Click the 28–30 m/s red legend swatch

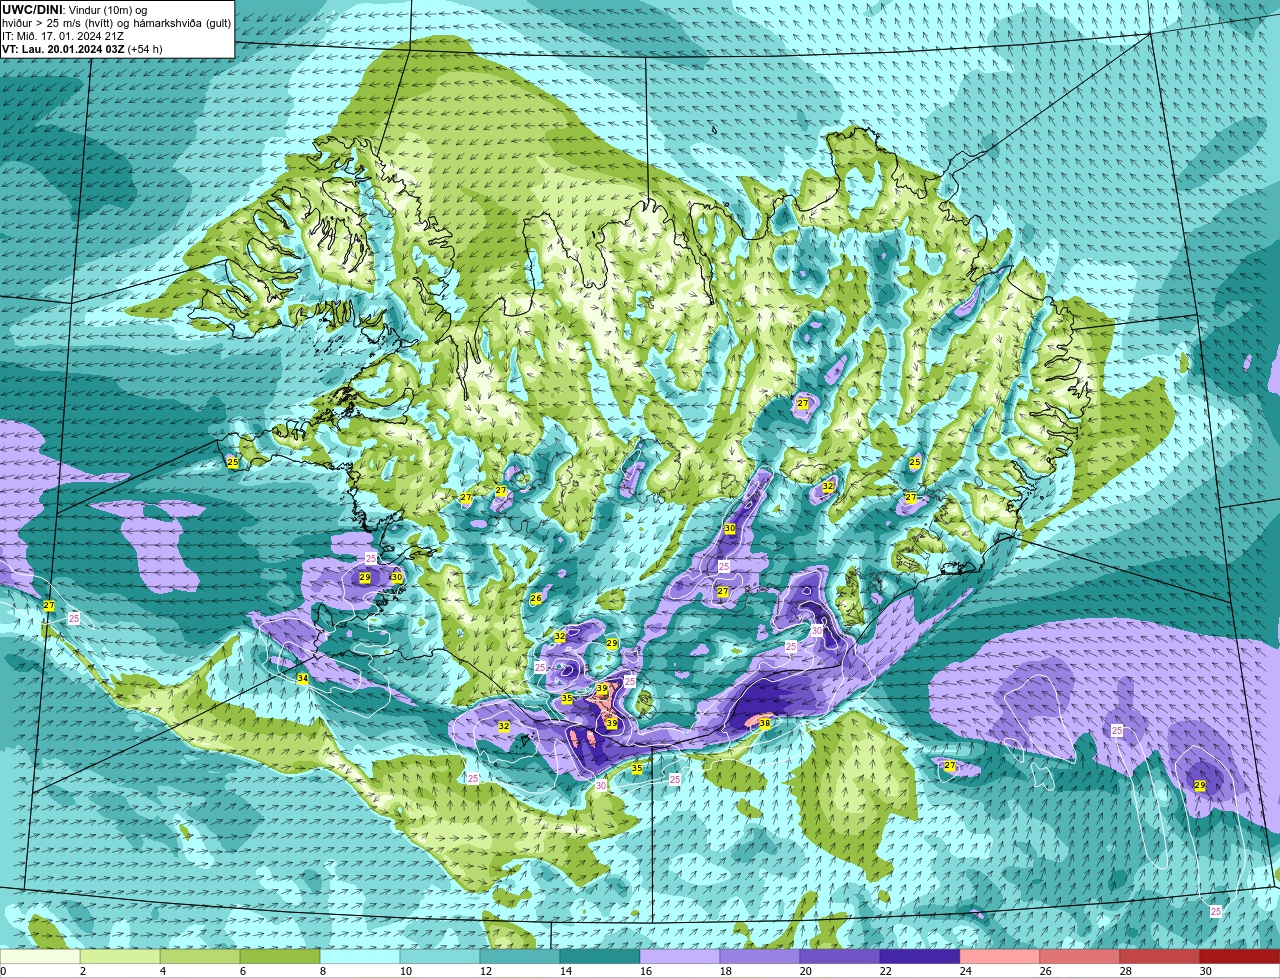pos(1160,956)
